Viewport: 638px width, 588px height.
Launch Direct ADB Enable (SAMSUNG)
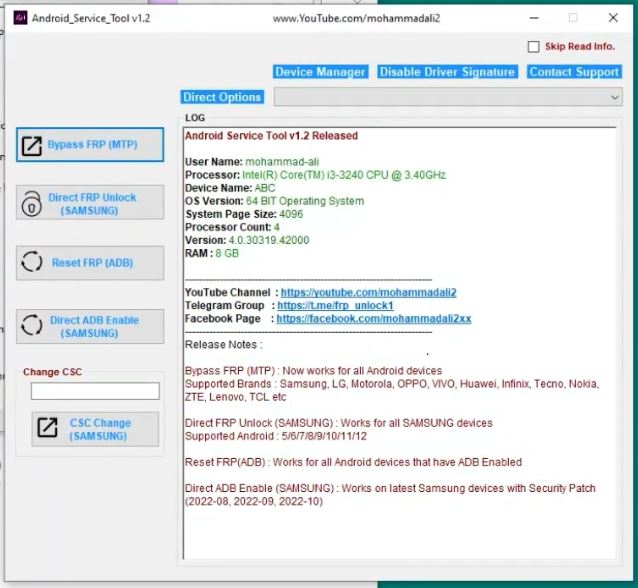coord(90,326)
